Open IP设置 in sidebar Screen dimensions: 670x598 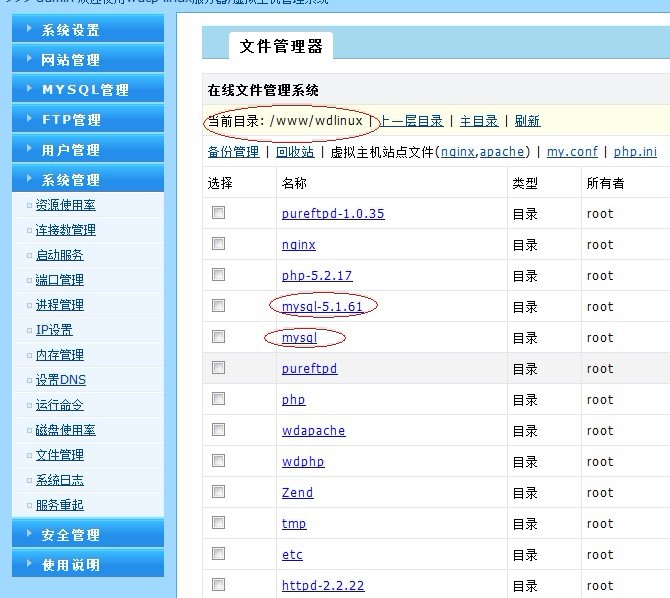[54, 330]
